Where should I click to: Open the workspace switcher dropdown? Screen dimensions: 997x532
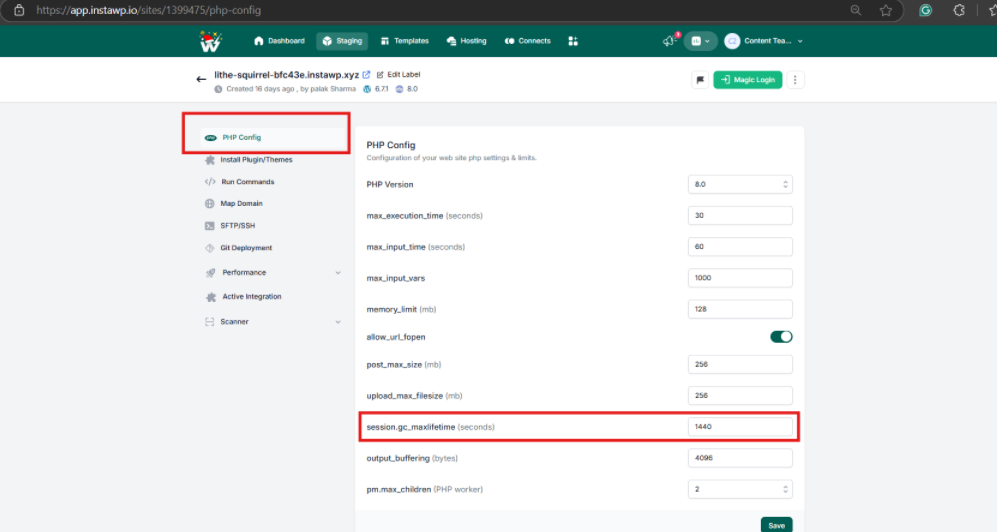(x=700, y=41)
